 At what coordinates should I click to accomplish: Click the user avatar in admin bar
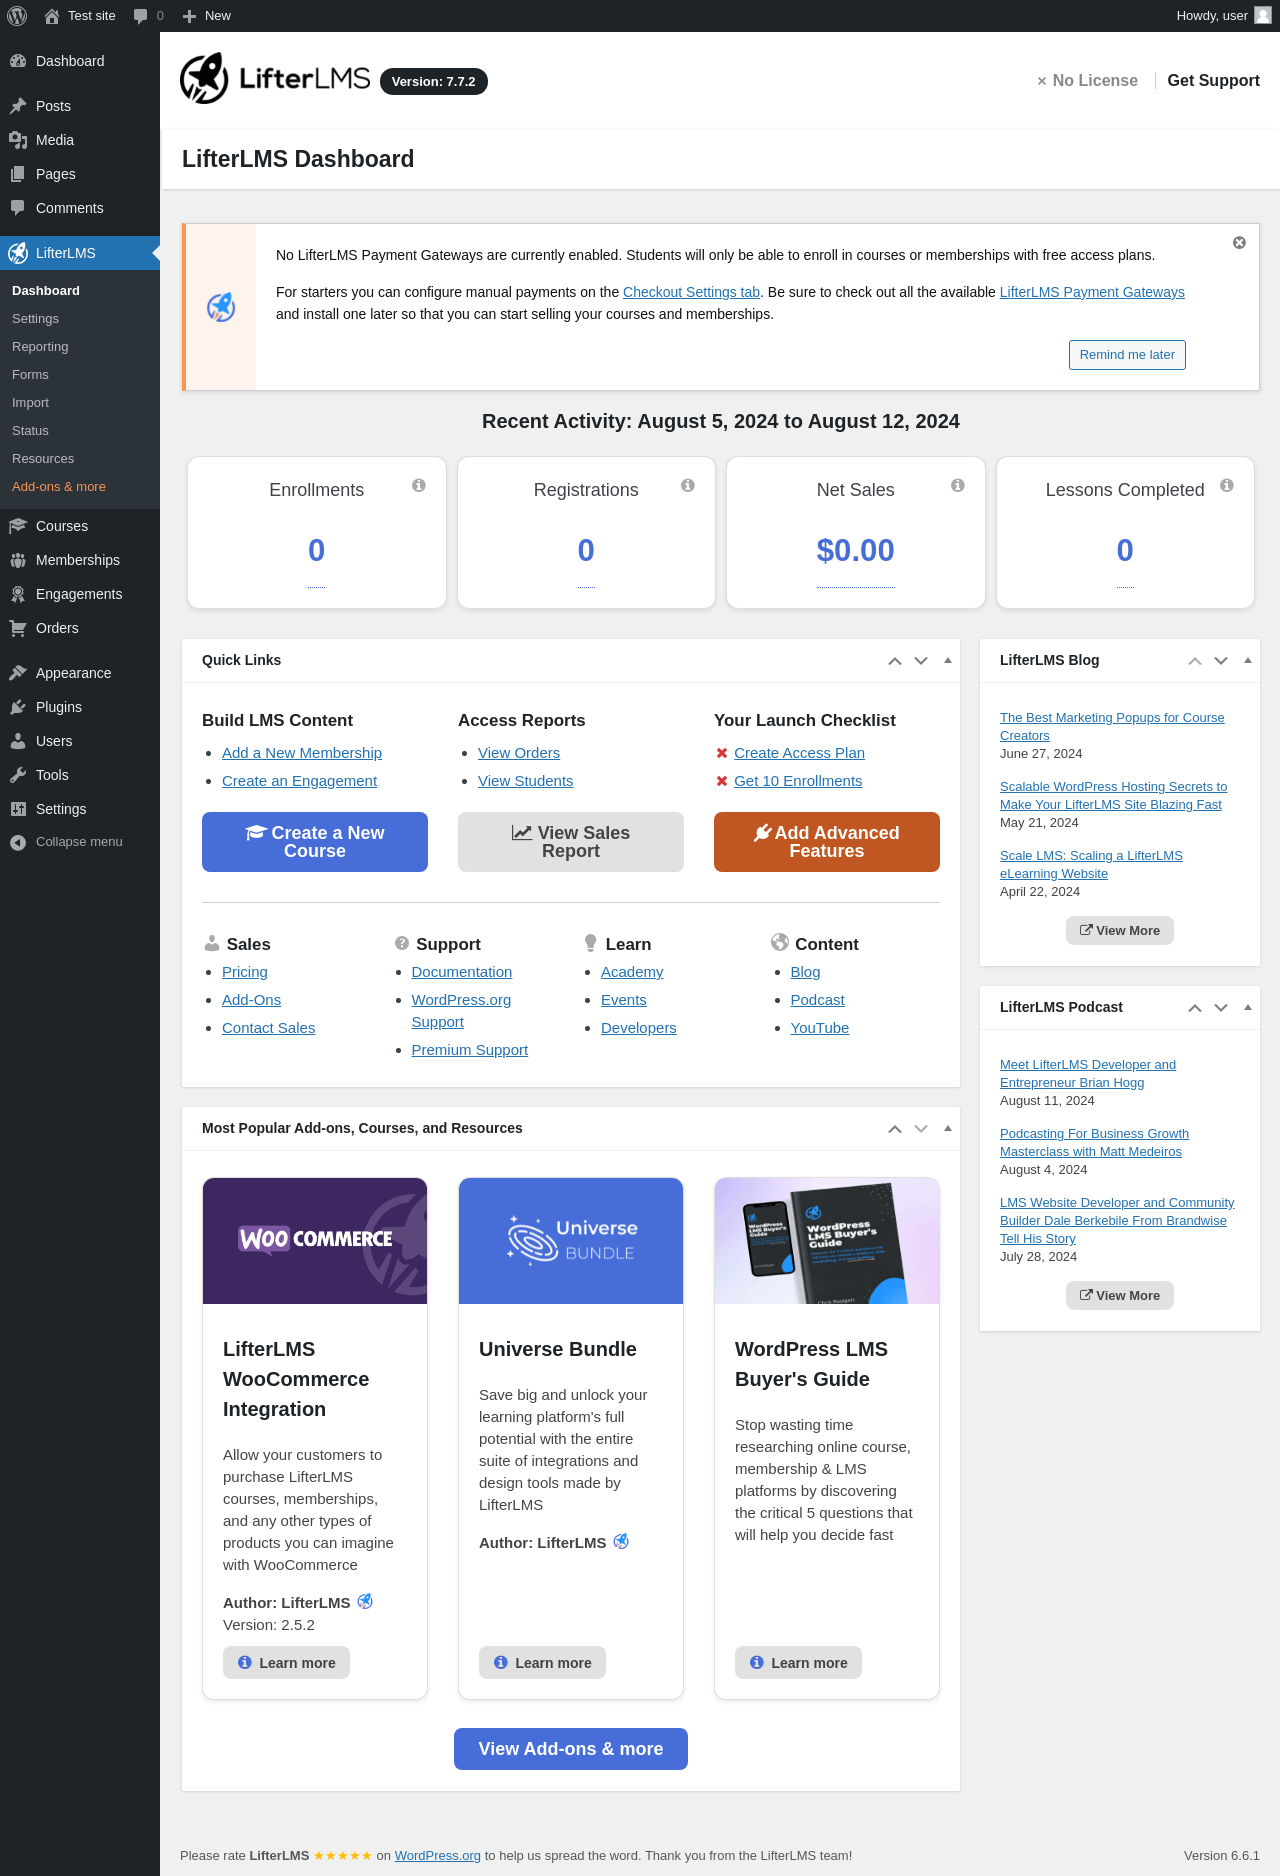coord(1263,16)
